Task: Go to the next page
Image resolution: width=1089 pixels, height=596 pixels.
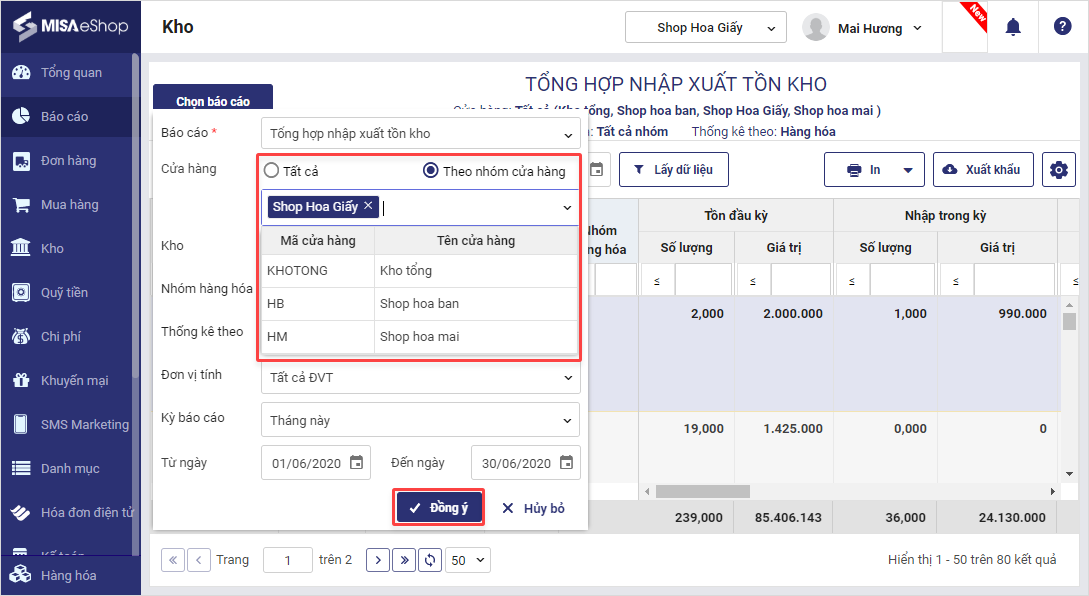Action: click(x=378, y=560)
